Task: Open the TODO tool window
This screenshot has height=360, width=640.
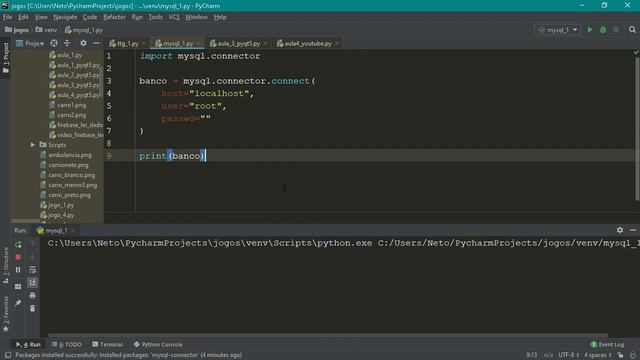Action: pyautogui.click(x=67, y=344)
